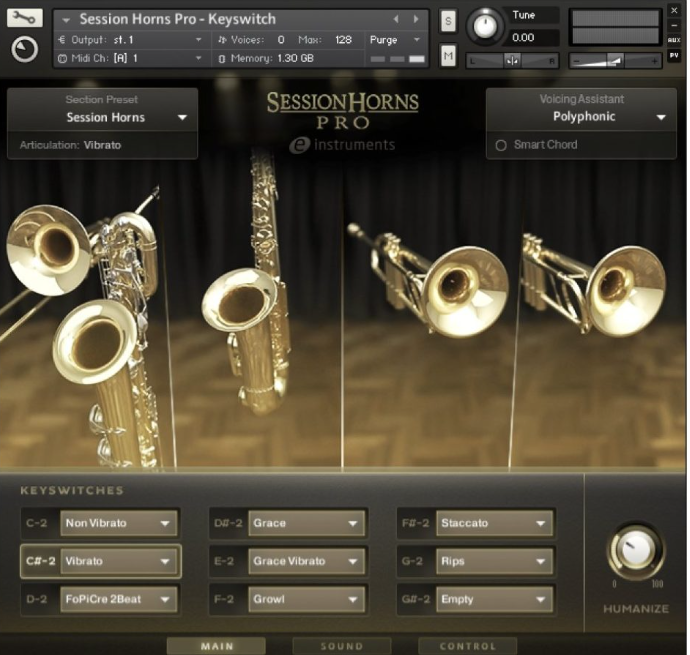Go to previous instrument with left arrow
Screen dimensions: 690x655
click(x=396, y=19)
